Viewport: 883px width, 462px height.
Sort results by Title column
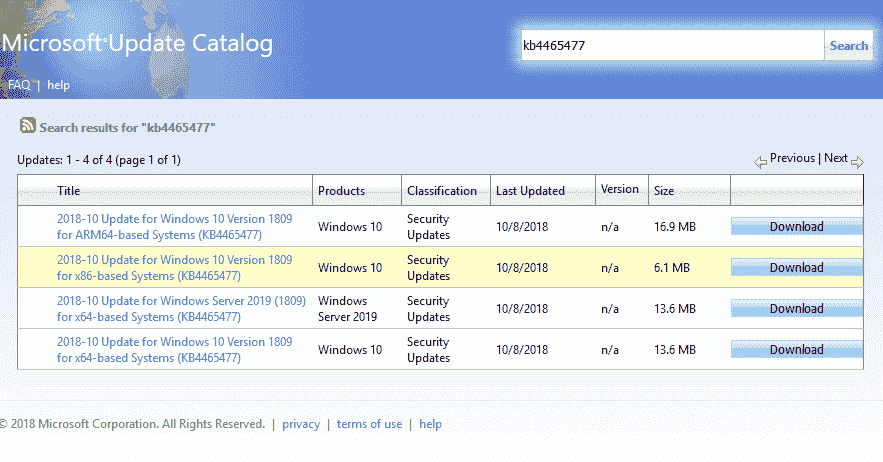(69, 191)
